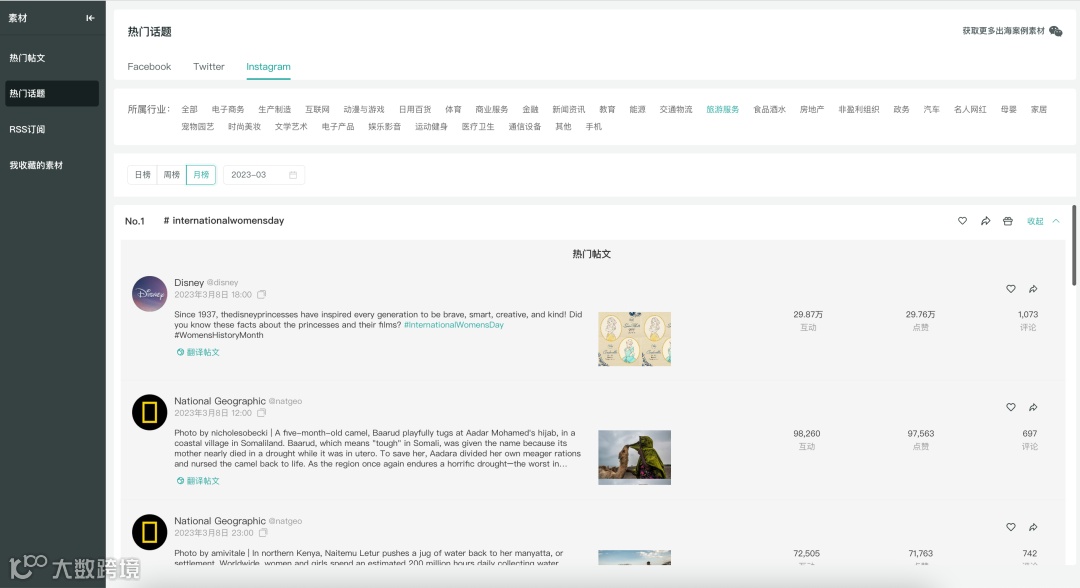Open 热门话题 in sidebar

click(x=52, y=94)
